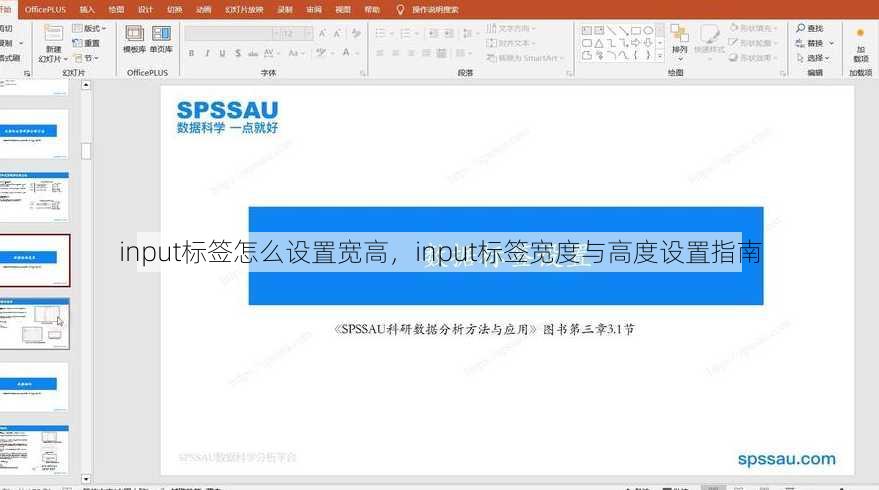Click slide panel scrollbar down arrow
Viewport: 879px width, 490px height.
pos(86,479)
